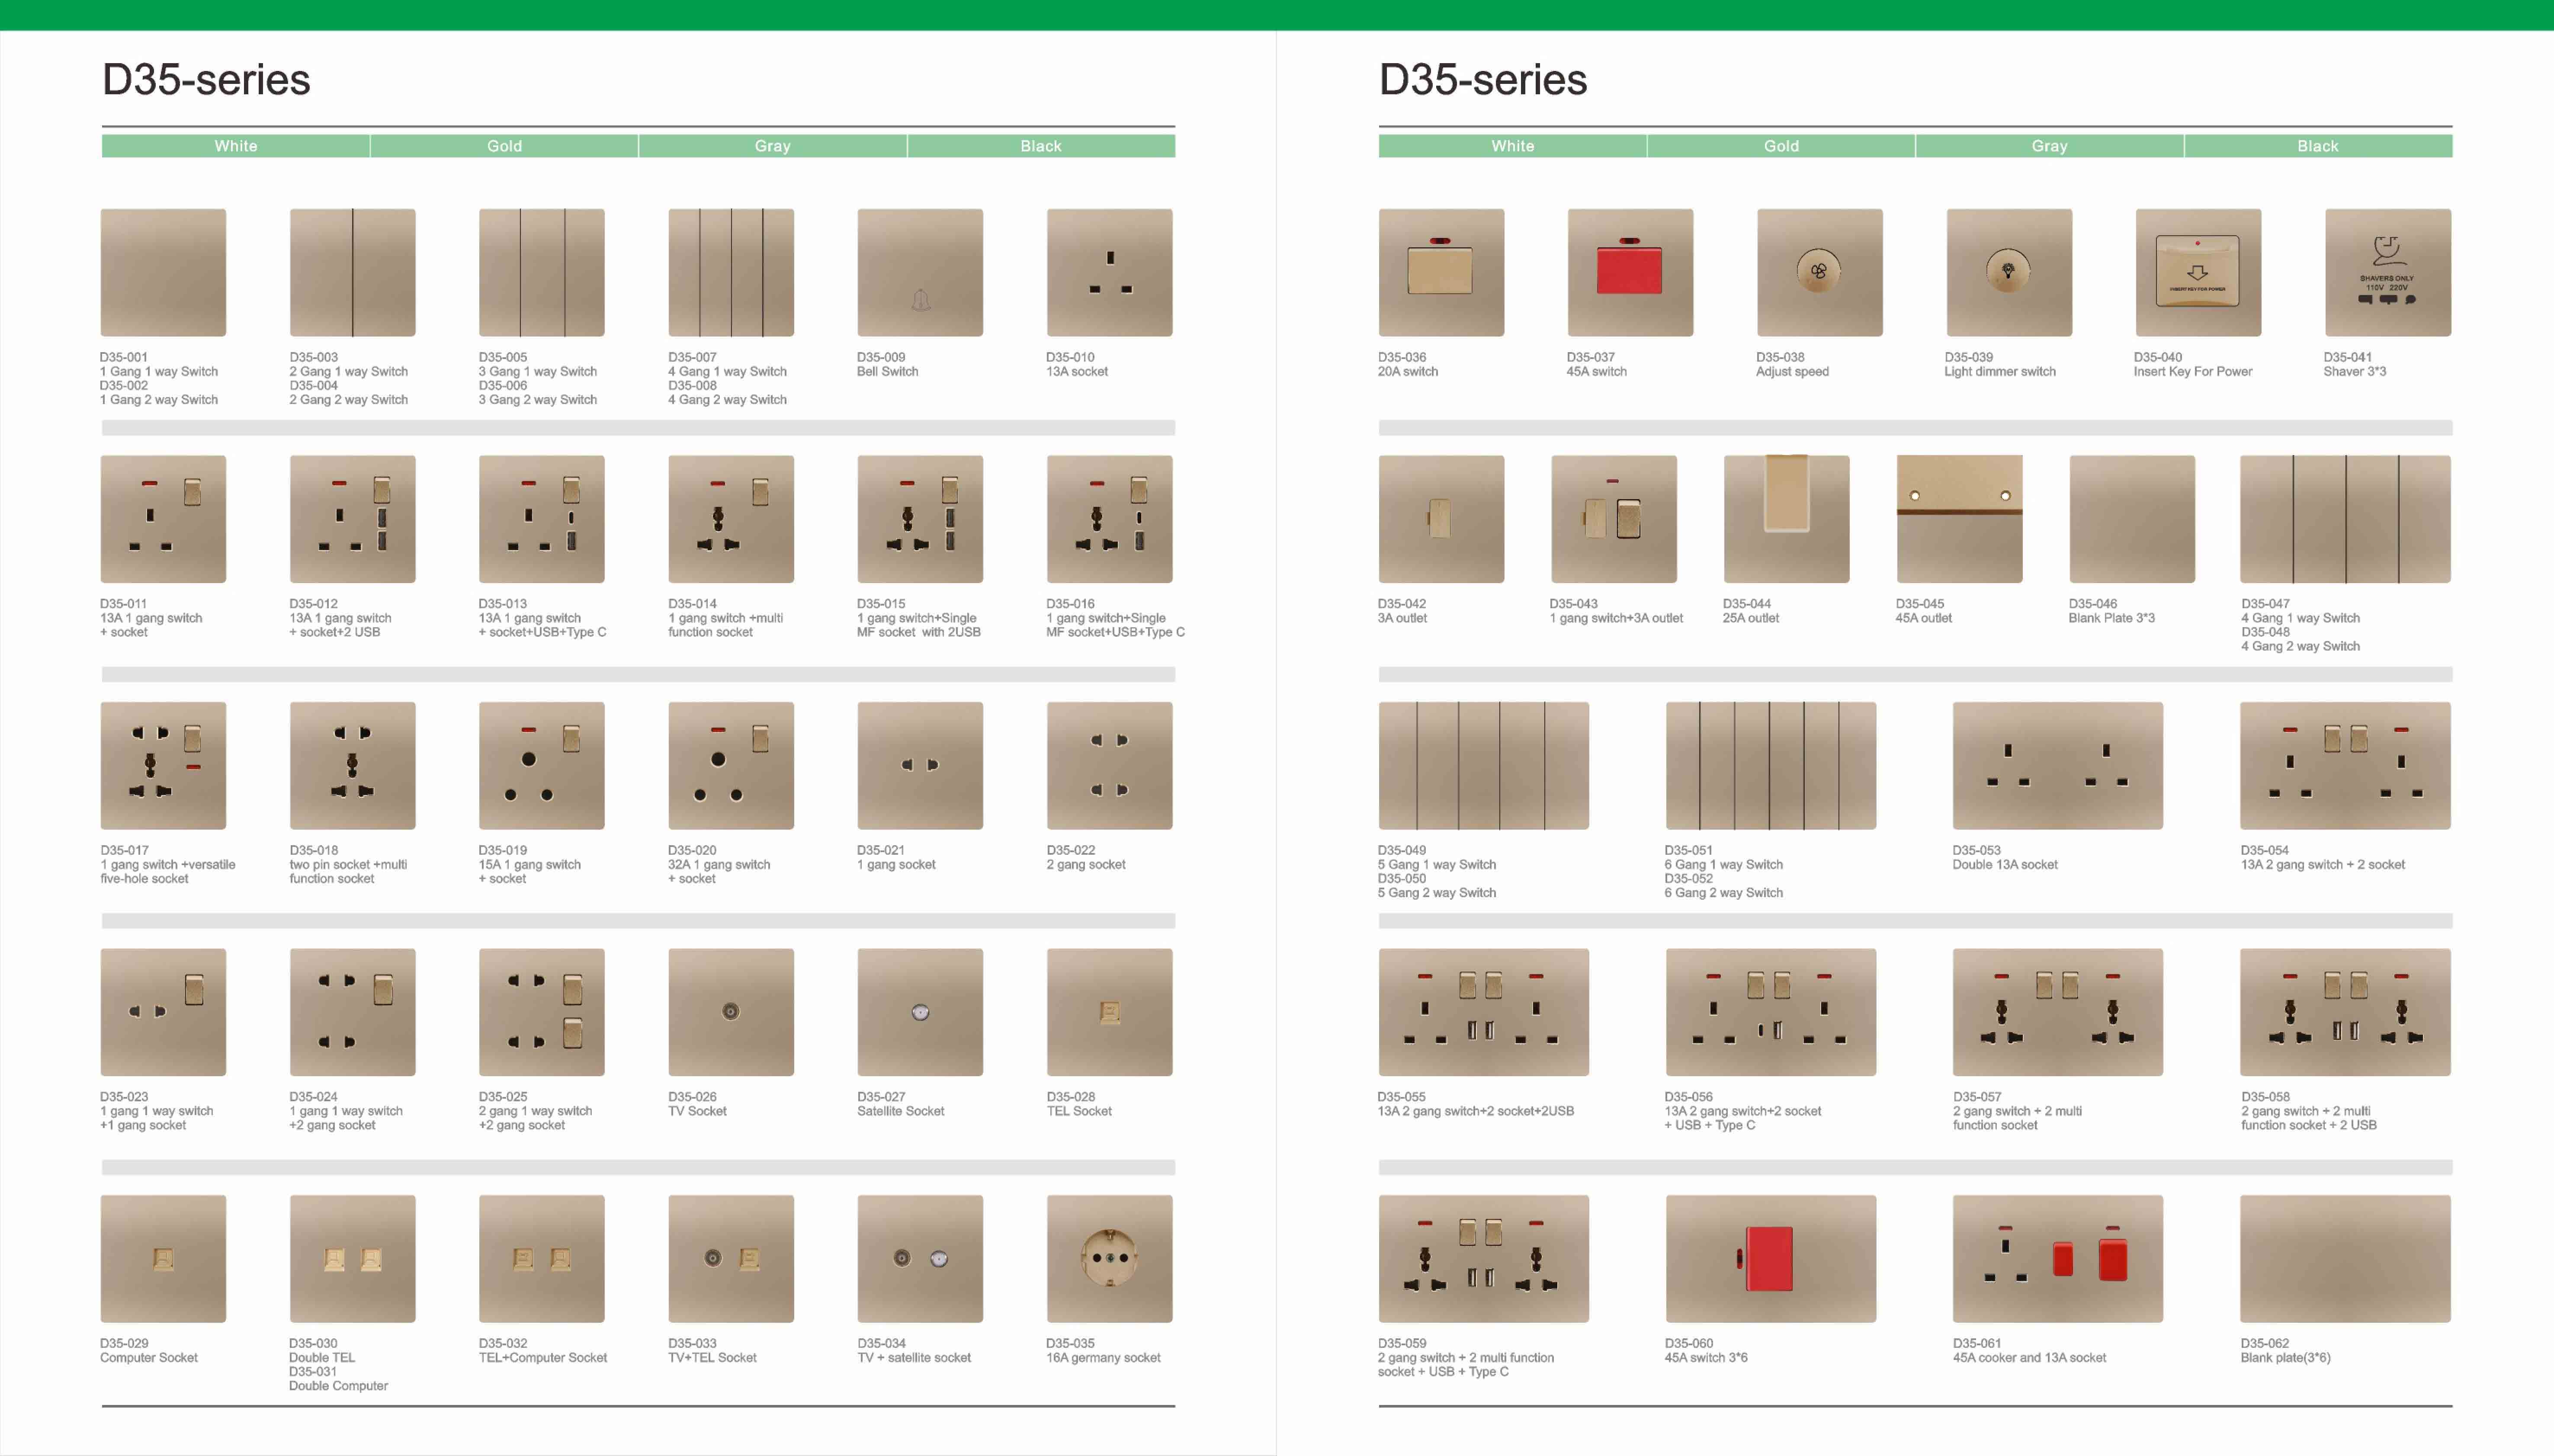
Task: Click the D35-018 two pin socket image
Action: tap(352, 765)
